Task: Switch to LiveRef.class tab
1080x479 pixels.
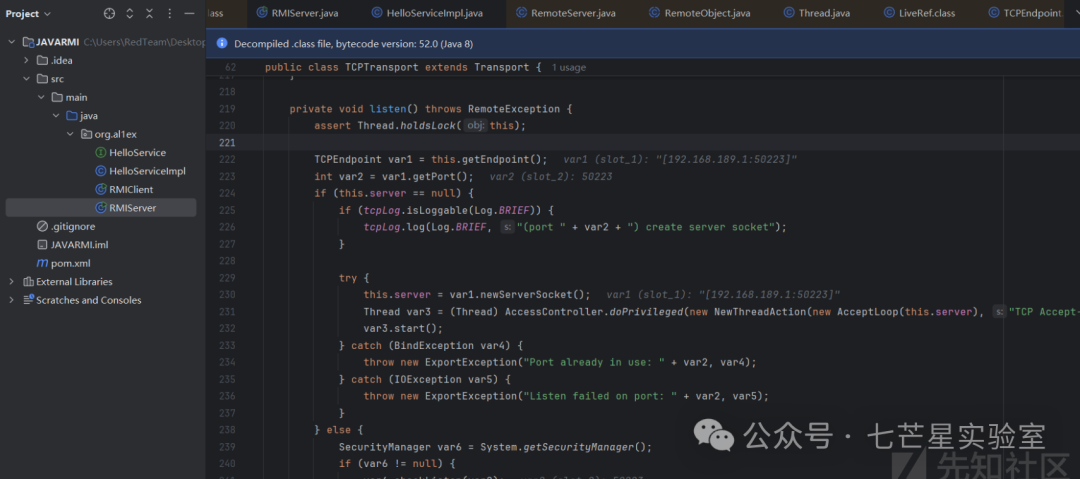Action: 920,13
